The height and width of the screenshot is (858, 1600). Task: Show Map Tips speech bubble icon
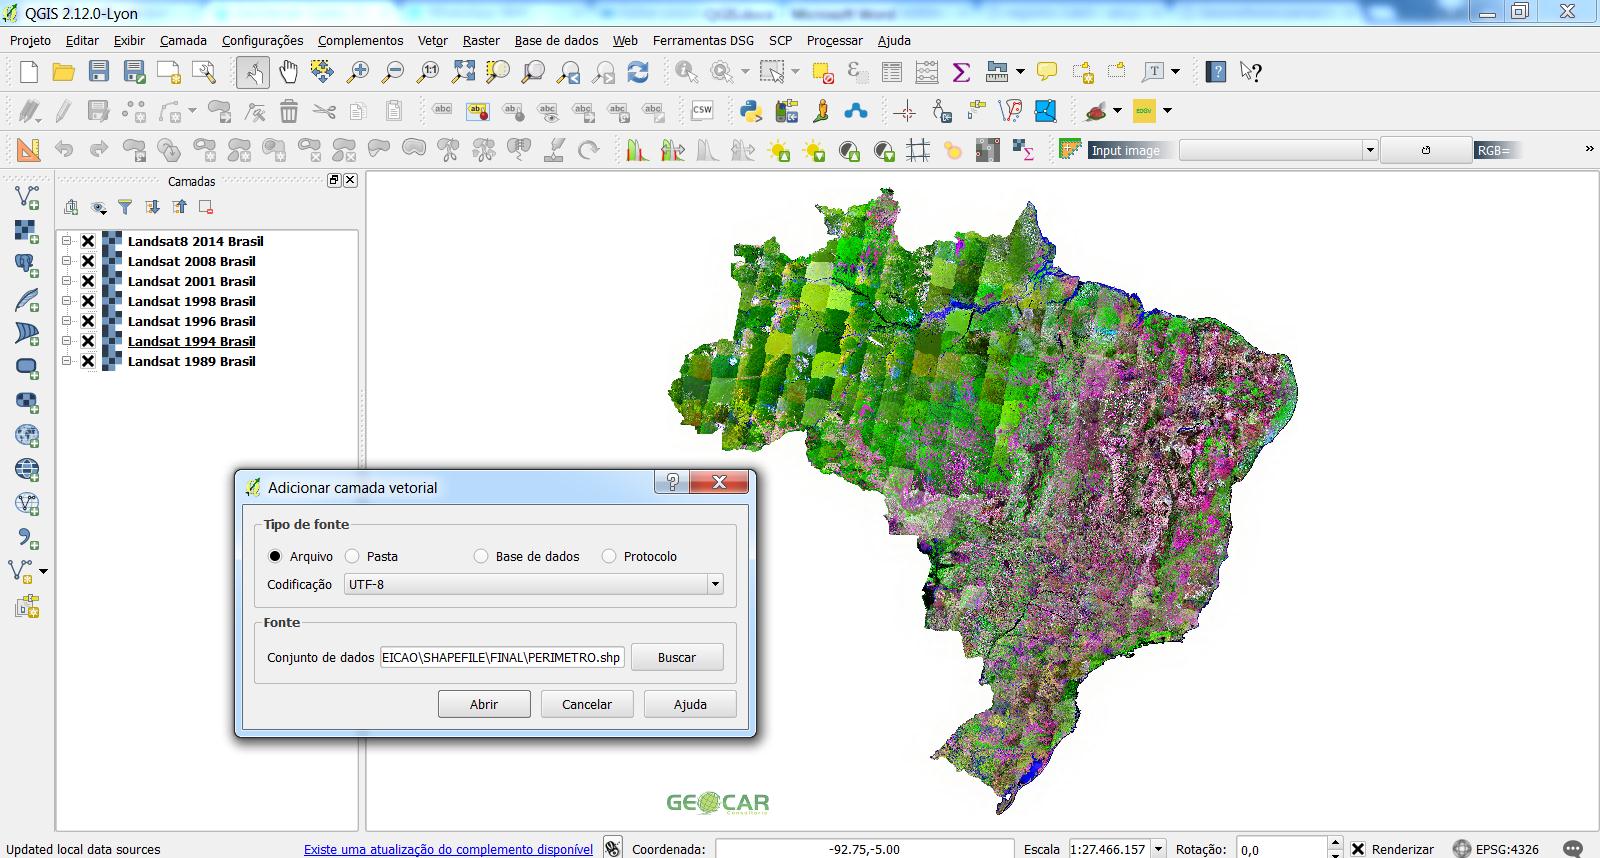tap(1047, 72)
